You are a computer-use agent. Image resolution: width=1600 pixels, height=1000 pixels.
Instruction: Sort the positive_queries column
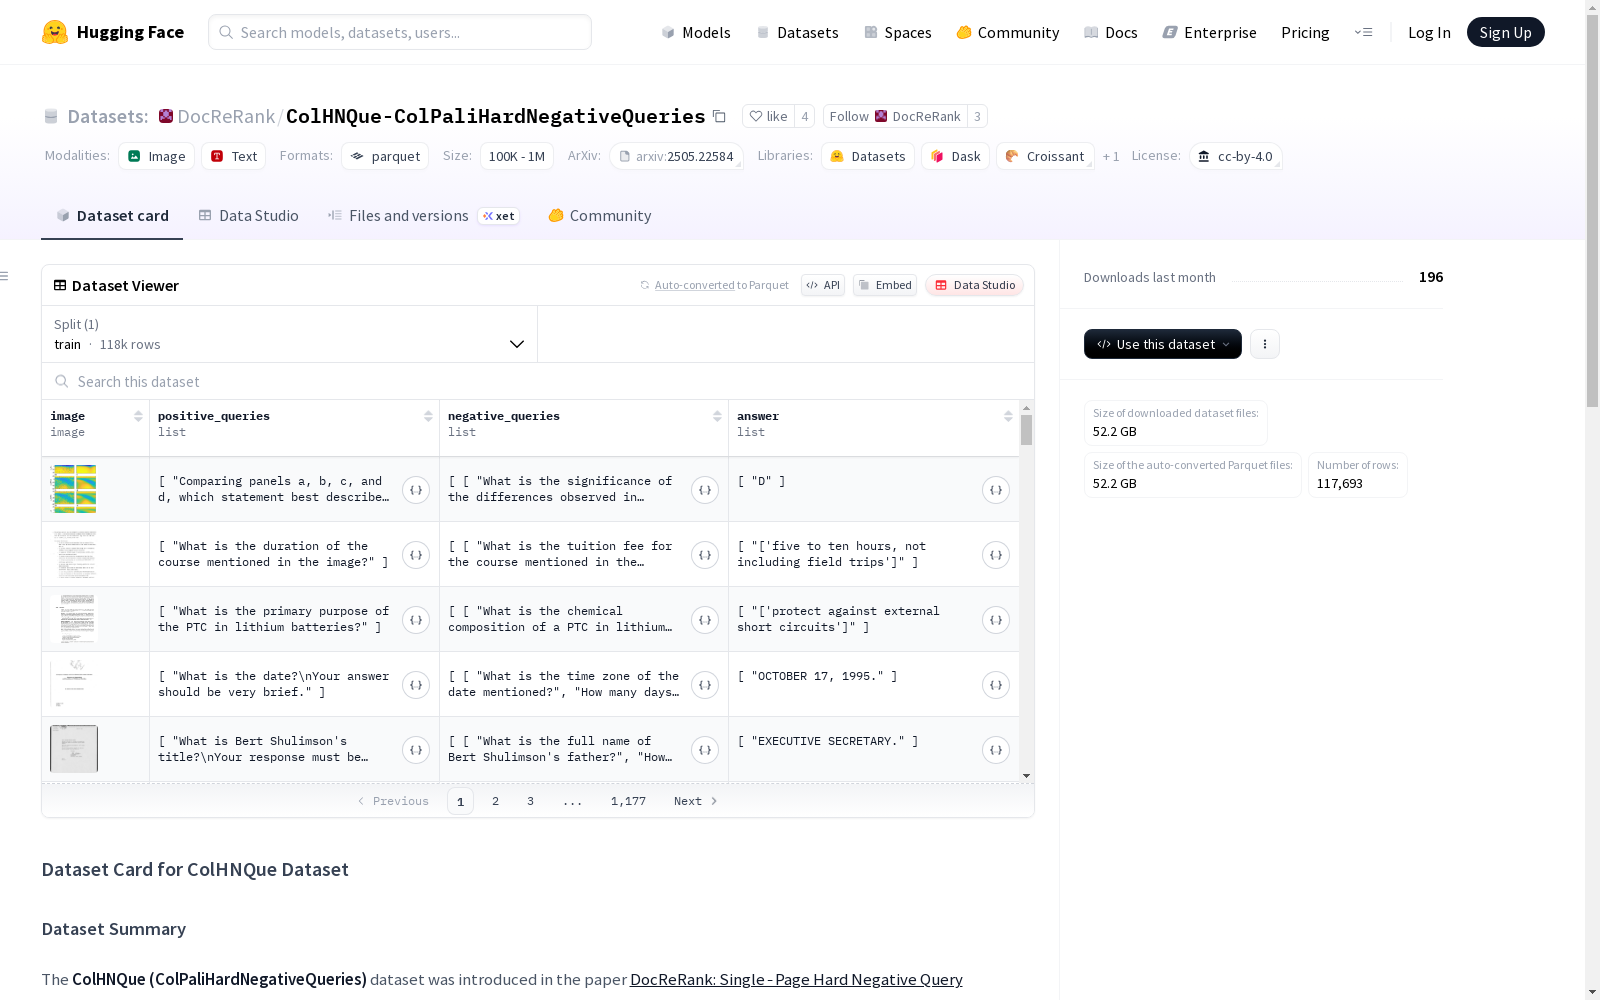click(428, 416)
